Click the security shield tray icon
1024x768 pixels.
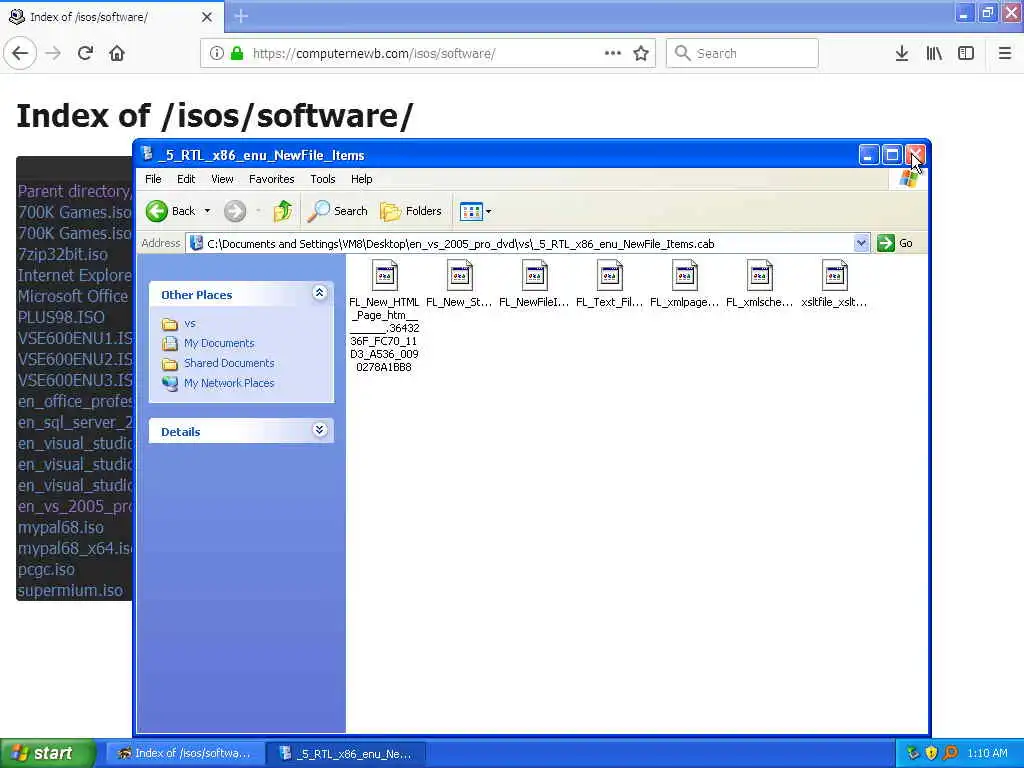931,753
